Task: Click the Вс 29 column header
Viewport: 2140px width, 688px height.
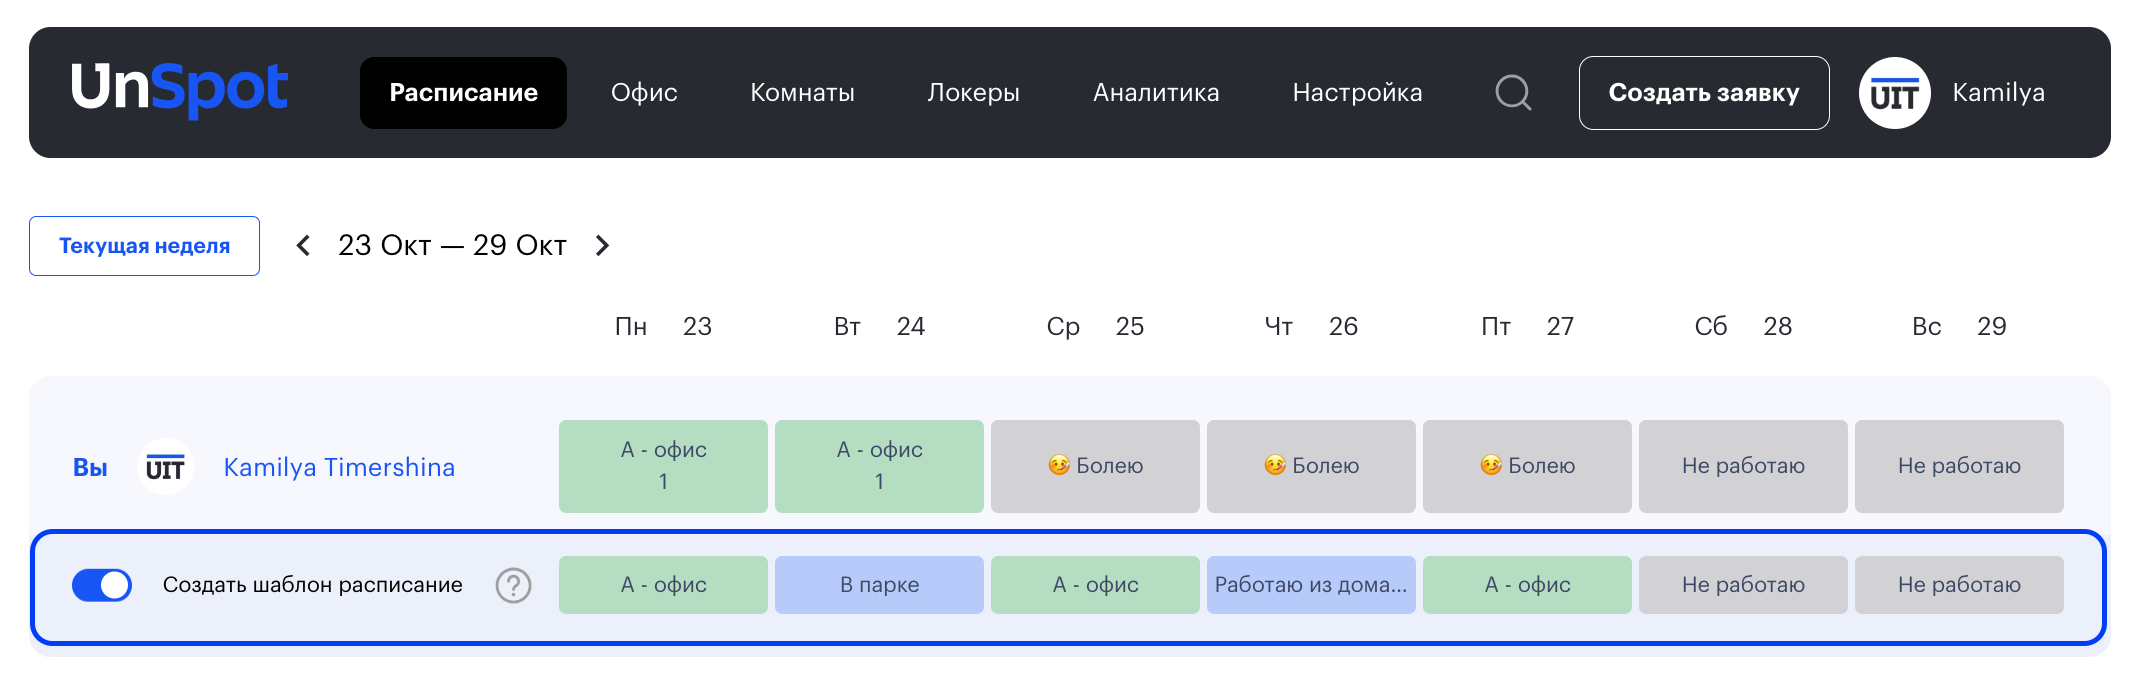Action: 1959,326
